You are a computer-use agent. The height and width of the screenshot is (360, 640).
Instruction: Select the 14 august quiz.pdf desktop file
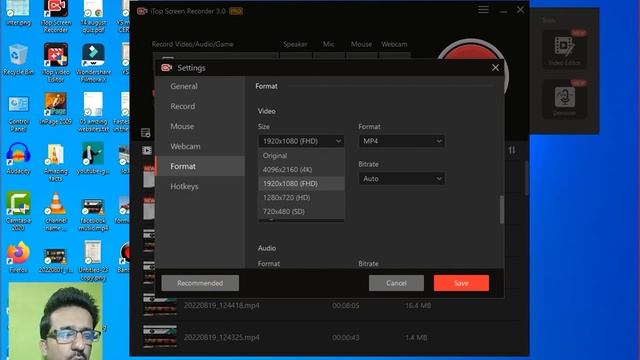(x=93, y=16)
